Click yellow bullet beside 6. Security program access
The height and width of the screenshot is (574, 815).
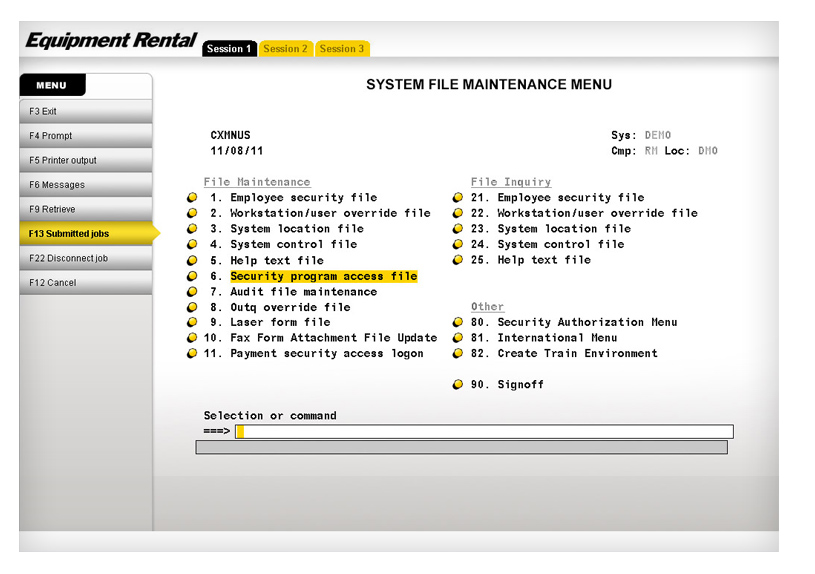[192, 276]
